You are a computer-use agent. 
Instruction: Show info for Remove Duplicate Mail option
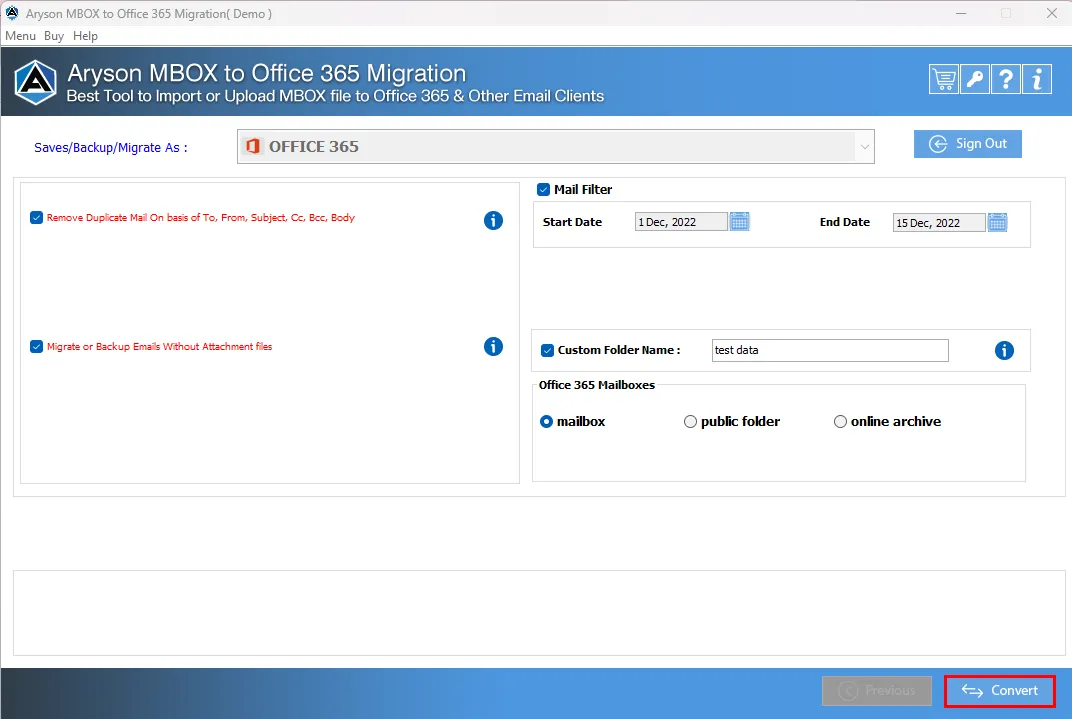point(493,220)
